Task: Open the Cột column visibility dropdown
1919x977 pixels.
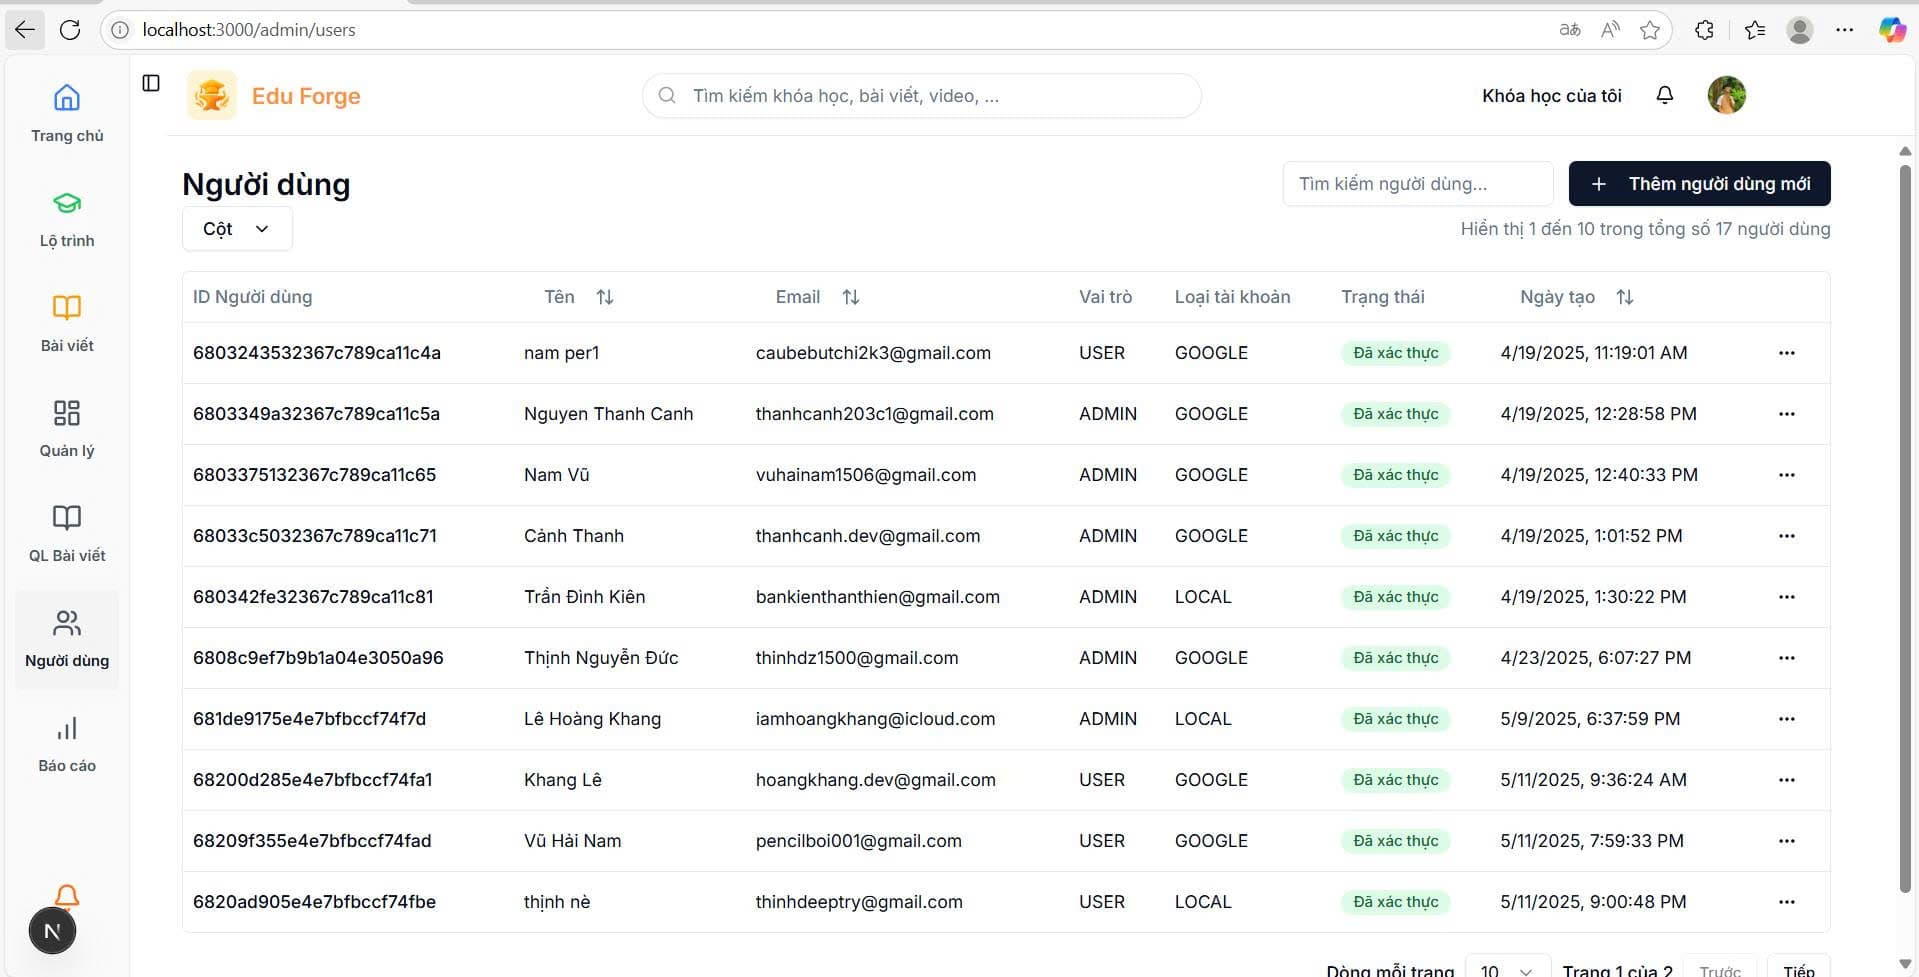Action: click(237, 229)
